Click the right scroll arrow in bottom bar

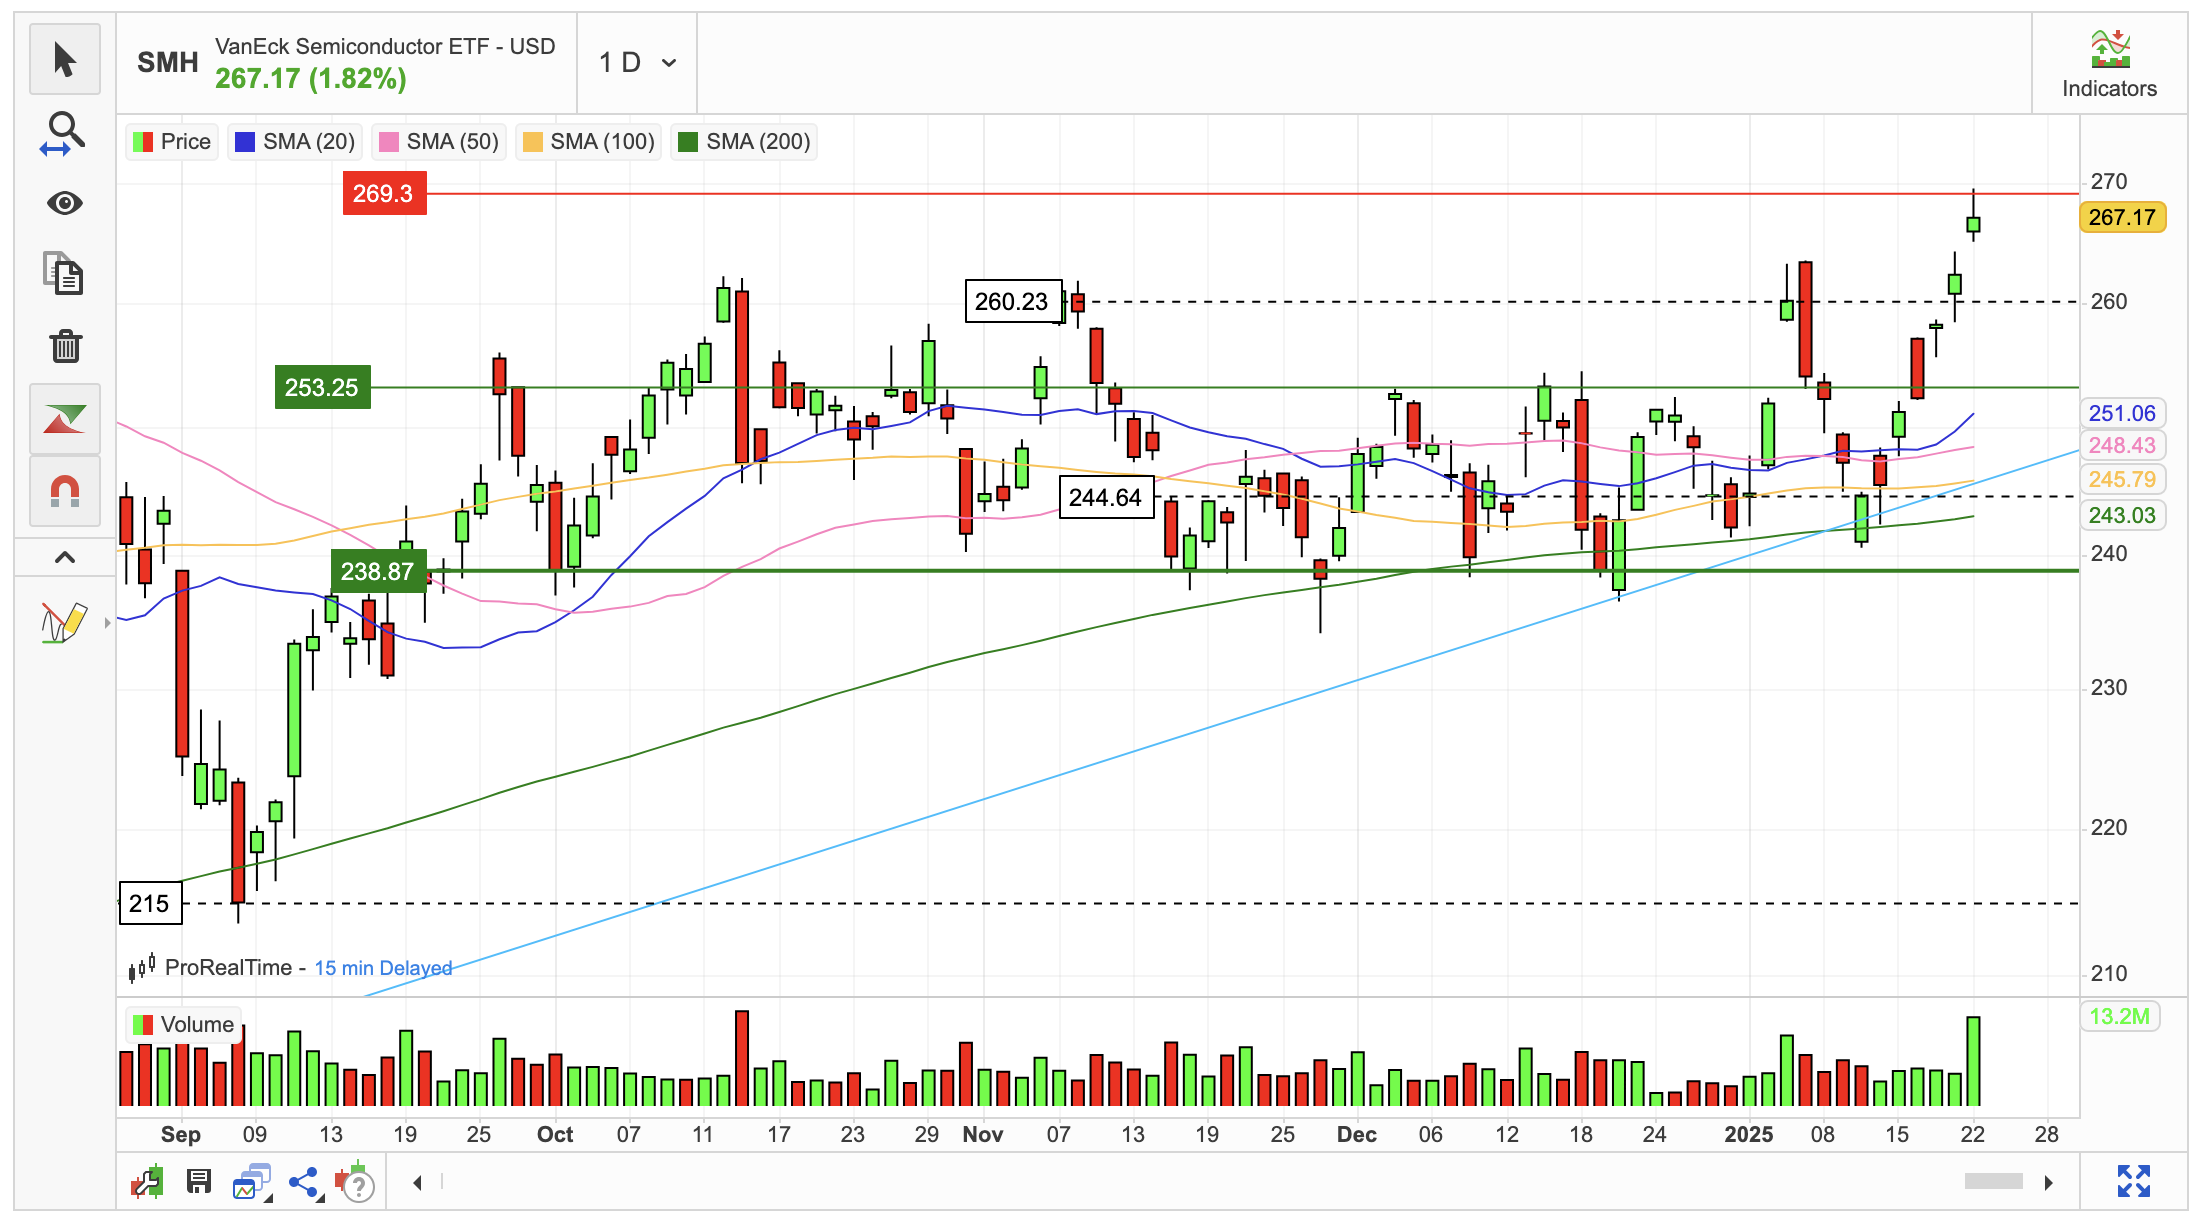point(2049,1182)
